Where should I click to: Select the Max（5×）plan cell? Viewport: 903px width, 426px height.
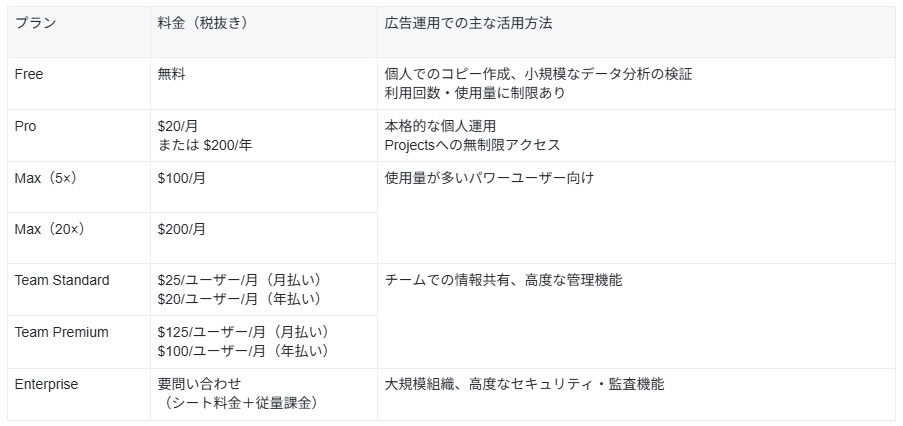tap(79, 187)
